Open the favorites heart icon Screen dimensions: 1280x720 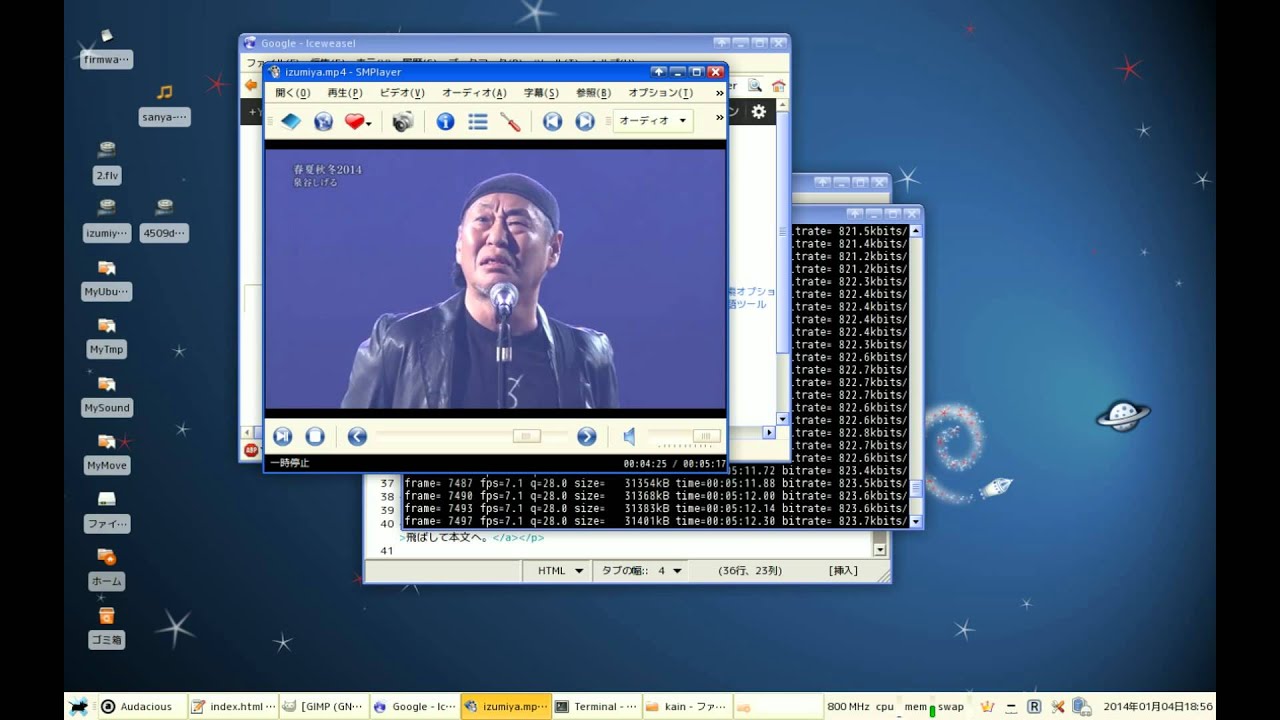(x=353, y=121)
